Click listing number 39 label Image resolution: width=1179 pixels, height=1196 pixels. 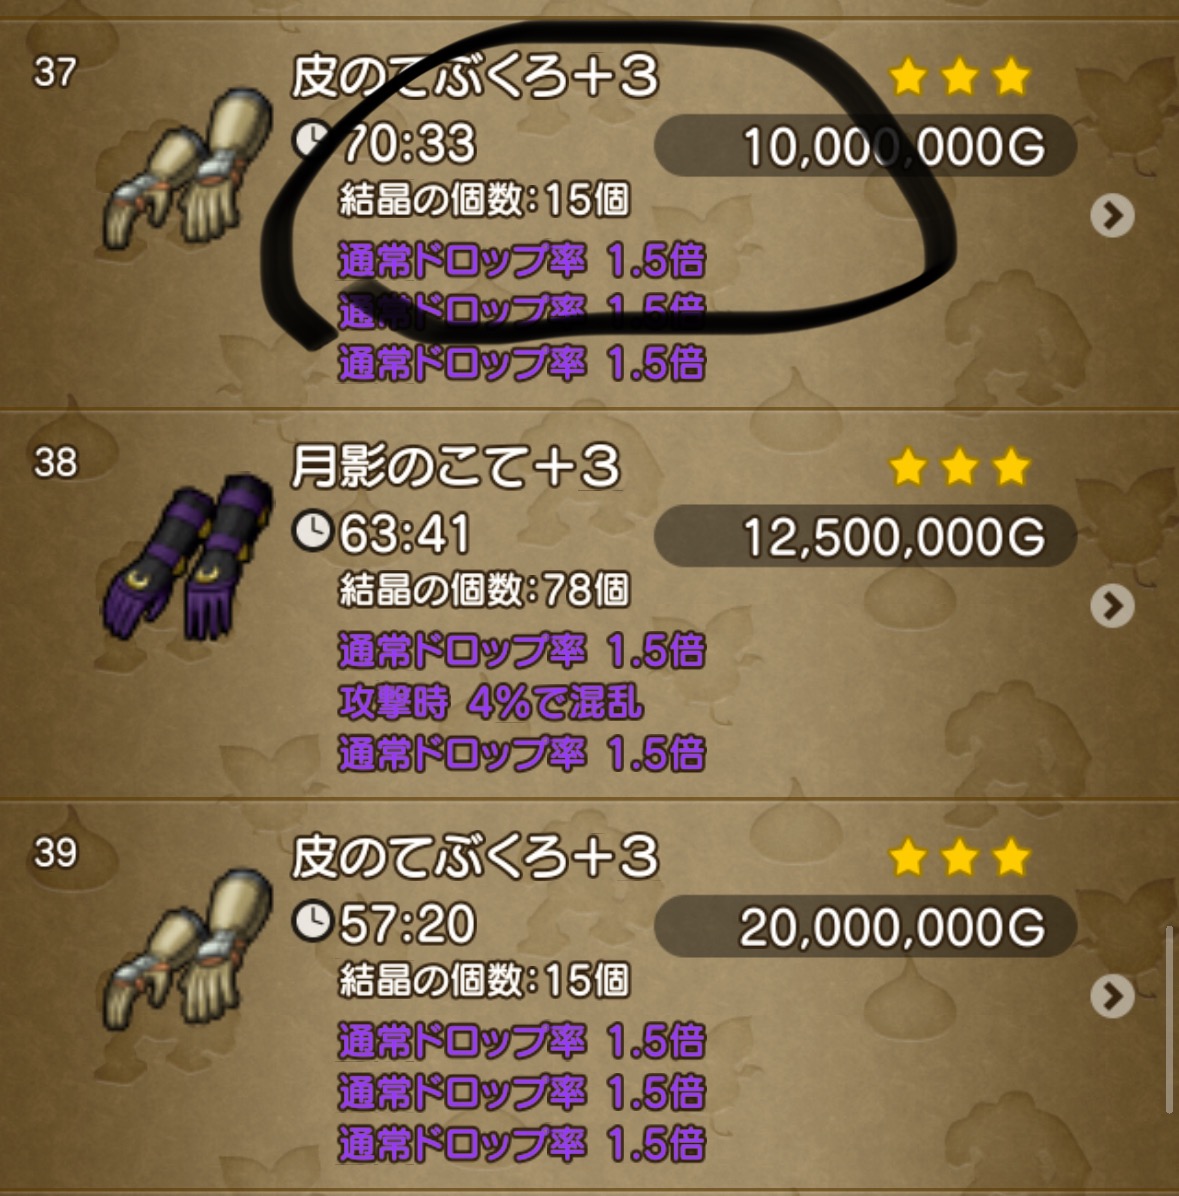tap(55, 854)
